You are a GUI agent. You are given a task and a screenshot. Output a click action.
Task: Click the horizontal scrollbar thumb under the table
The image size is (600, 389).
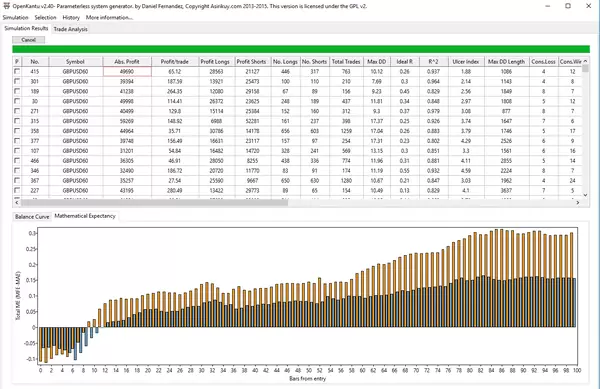point(154,203)
